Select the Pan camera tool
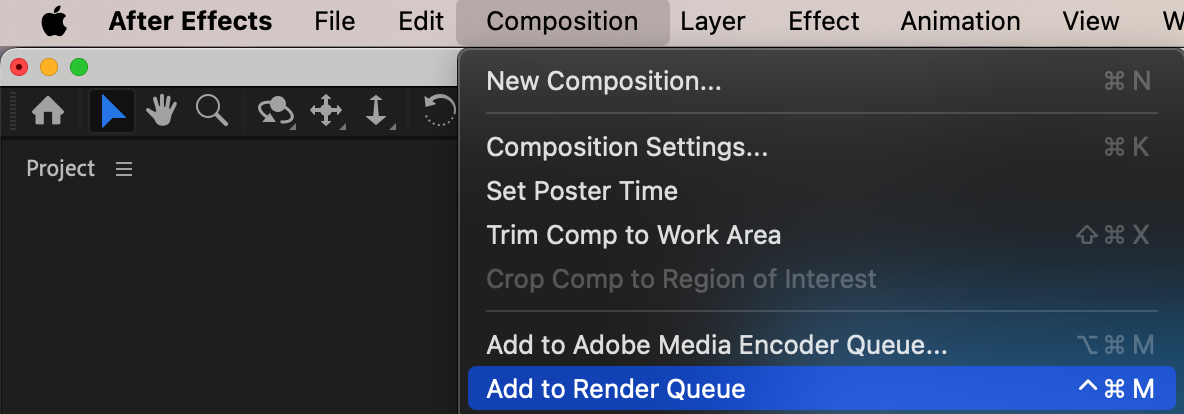1184x414 pixels. tap(326, 111)
